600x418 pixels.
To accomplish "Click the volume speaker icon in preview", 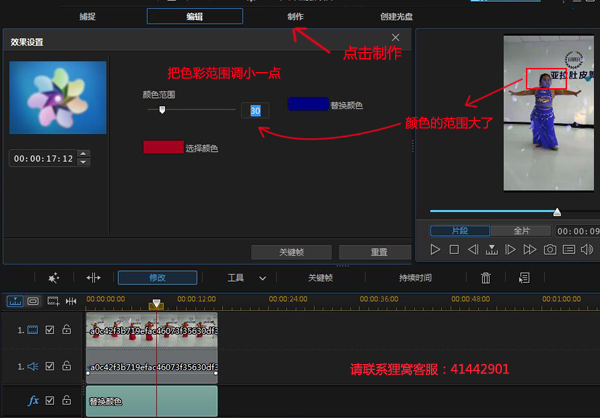I will click(x=587, y=250).
